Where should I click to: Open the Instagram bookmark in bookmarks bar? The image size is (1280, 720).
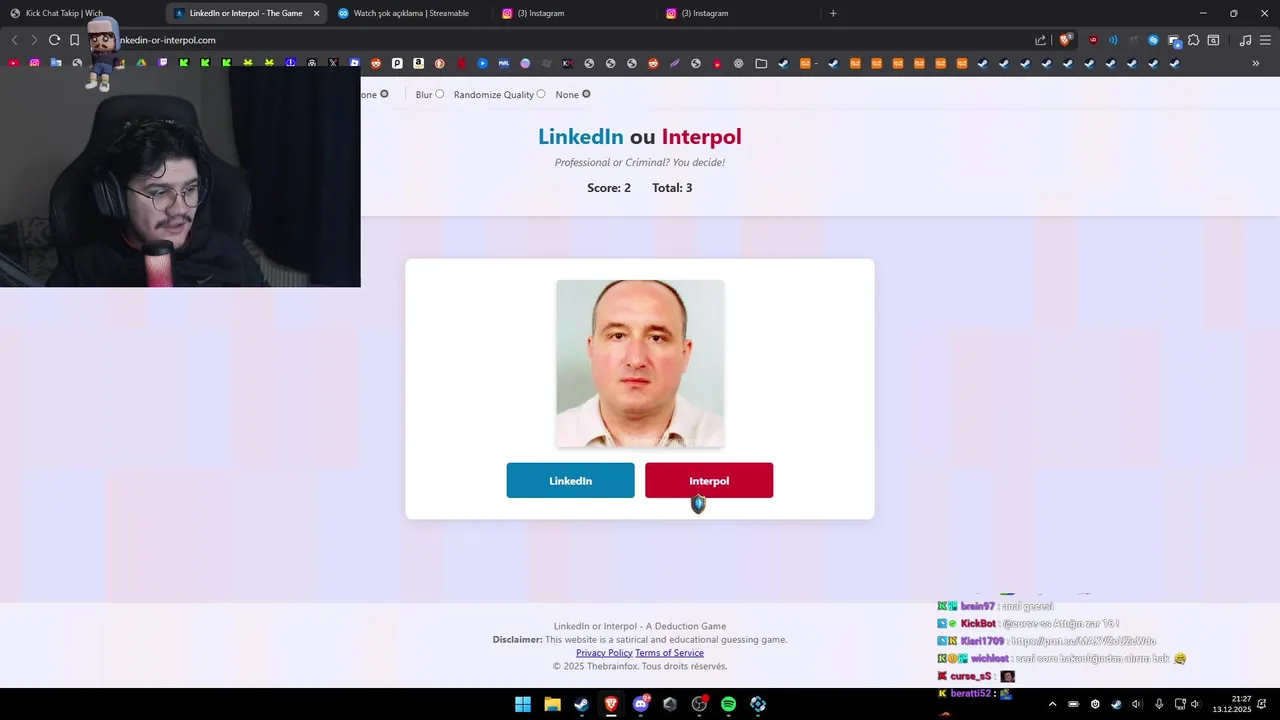pyautogui.click(x=34, y=63)
